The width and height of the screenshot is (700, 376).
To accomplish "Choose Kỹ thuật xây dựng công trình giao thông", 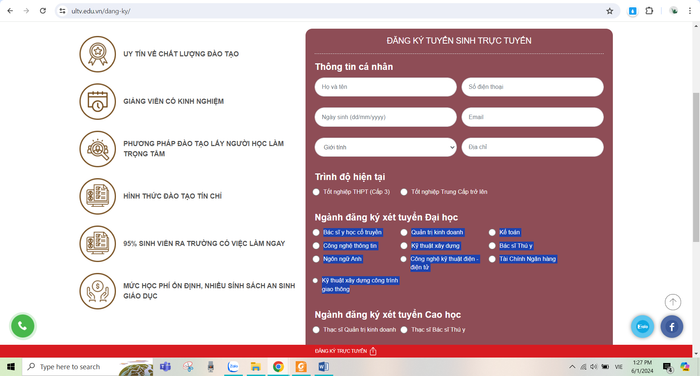I will [x=315, y=280].
